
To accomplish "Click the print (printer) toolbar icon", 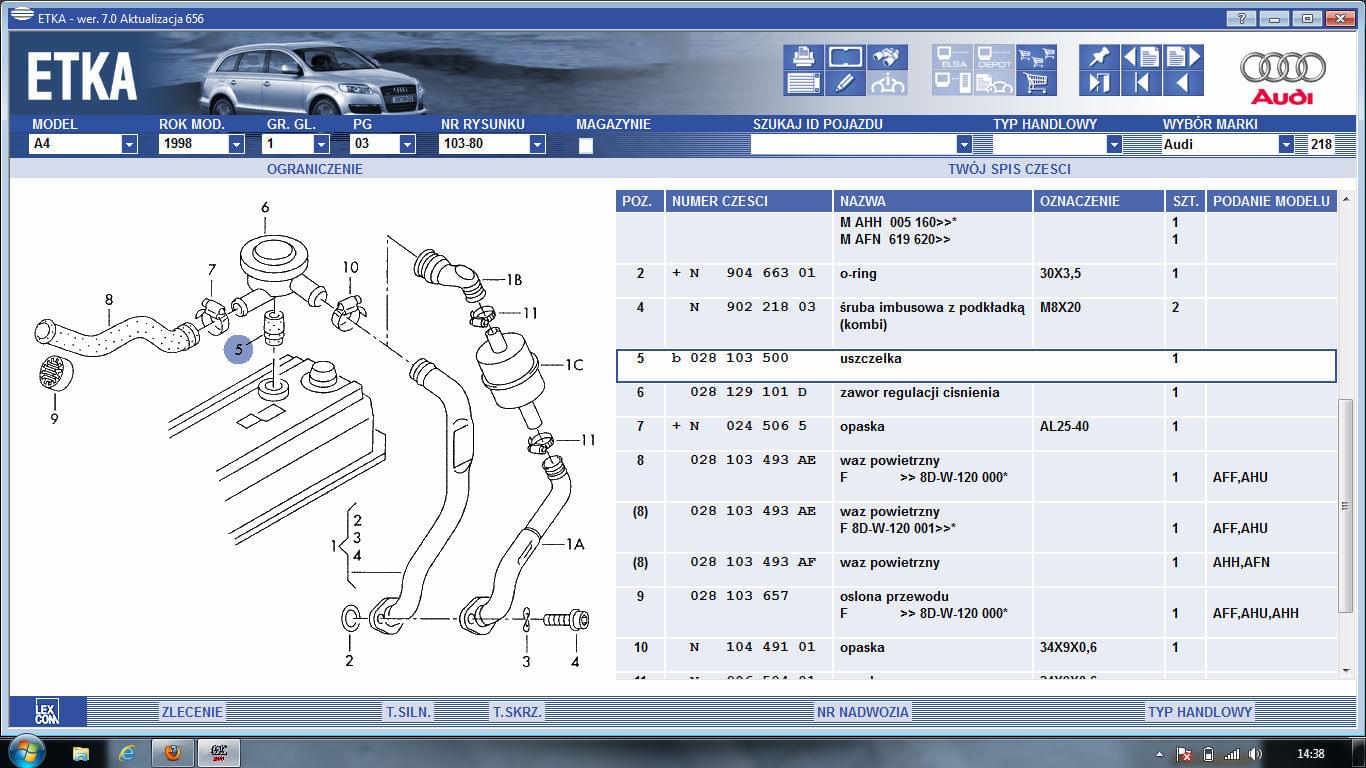I will click(802, 57).
